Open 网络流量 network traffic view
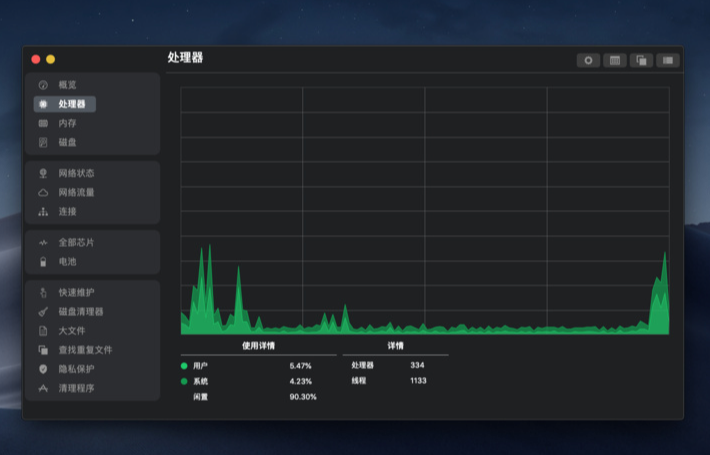 [76, 192]
